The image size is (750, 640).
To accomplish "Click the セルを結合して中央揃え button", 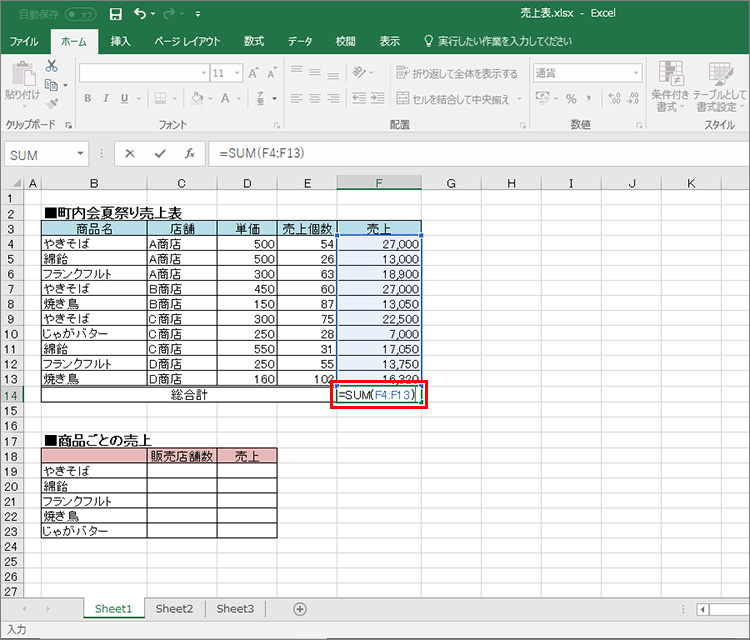I will tap(455, 99).
